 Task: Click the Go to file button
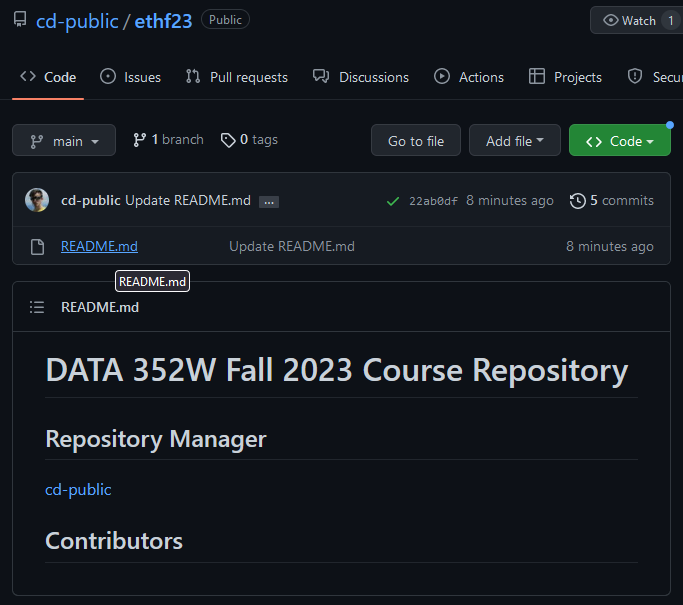415,141
